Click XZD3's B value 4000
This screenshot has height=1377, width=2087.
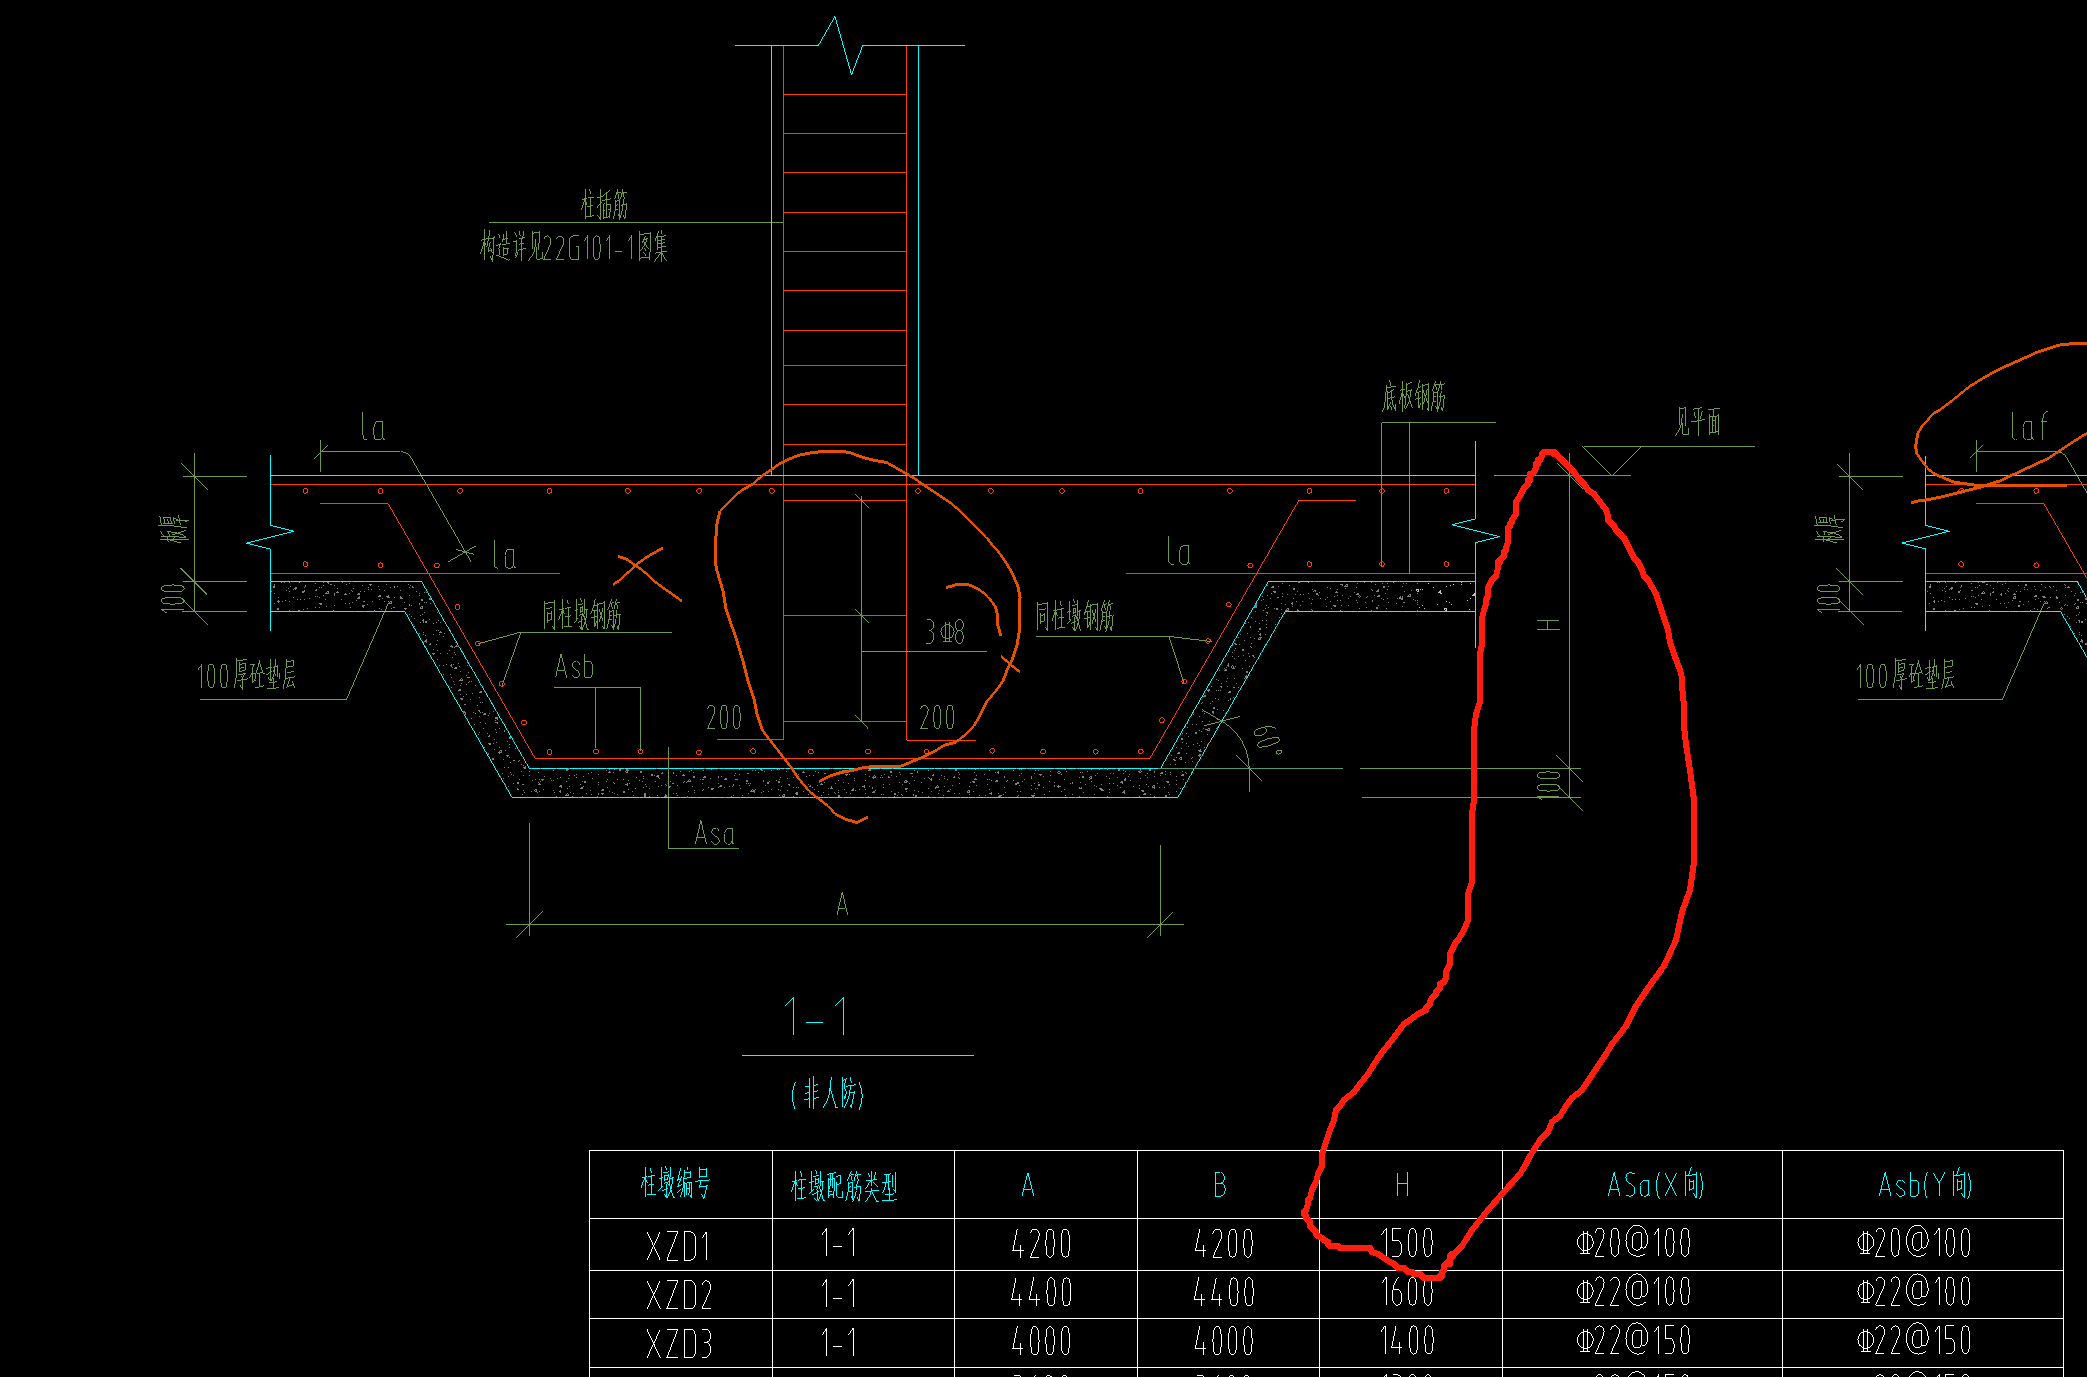1224,1342
